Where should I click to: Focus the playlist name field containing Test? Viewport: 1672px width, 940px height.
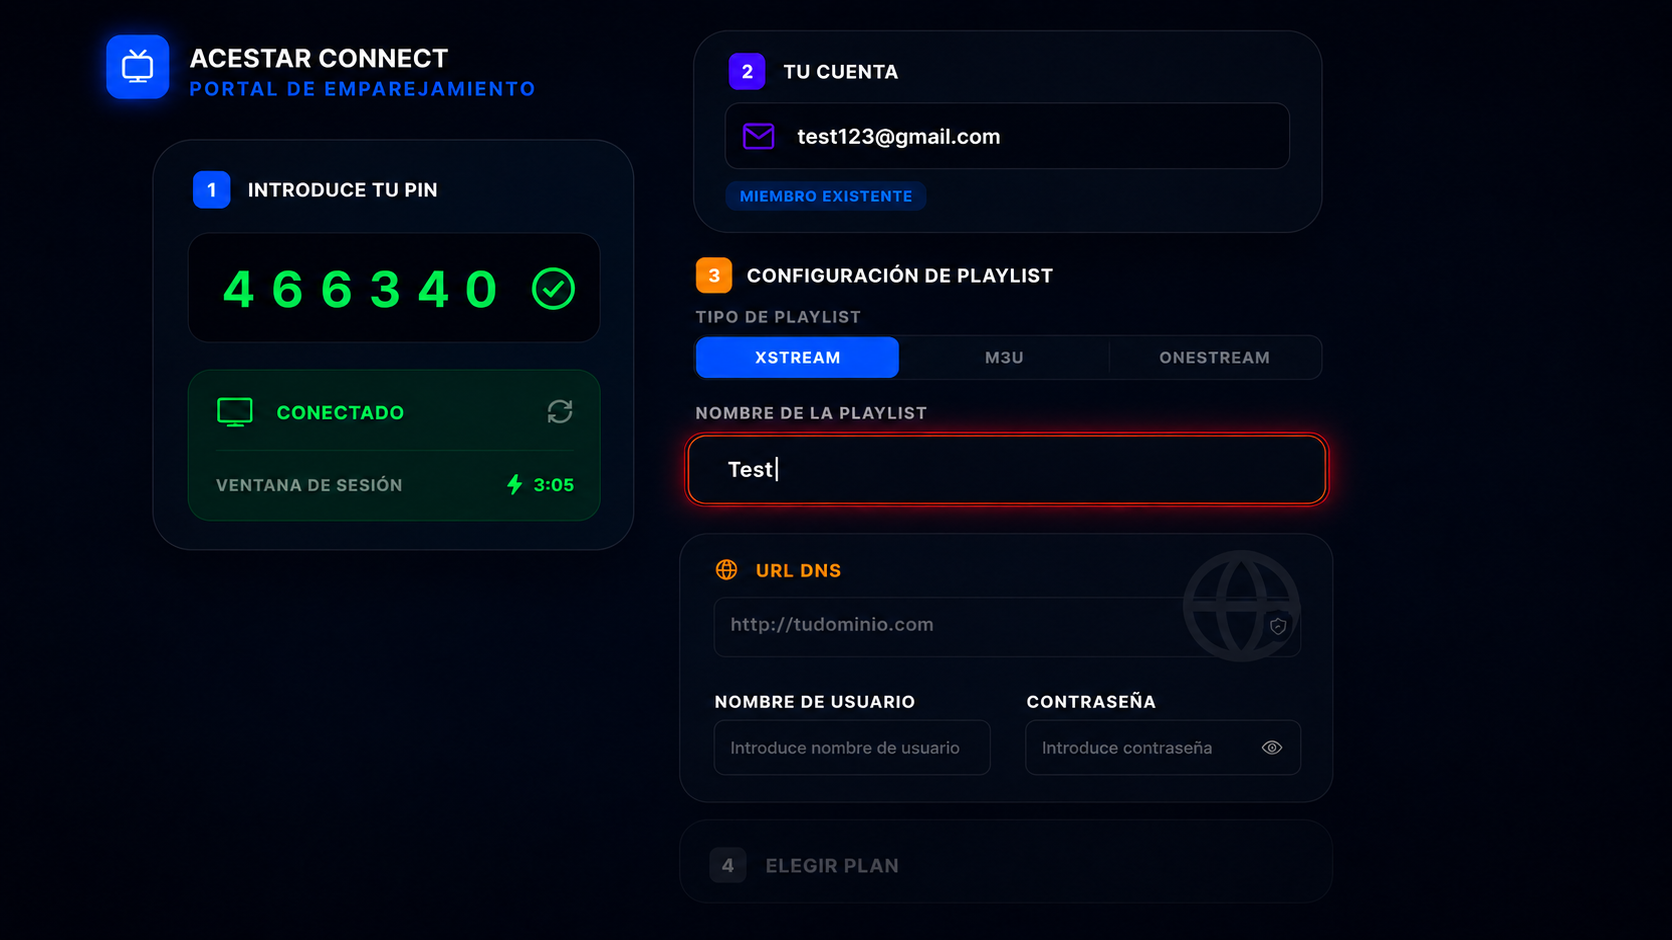tap(1007, 469)
